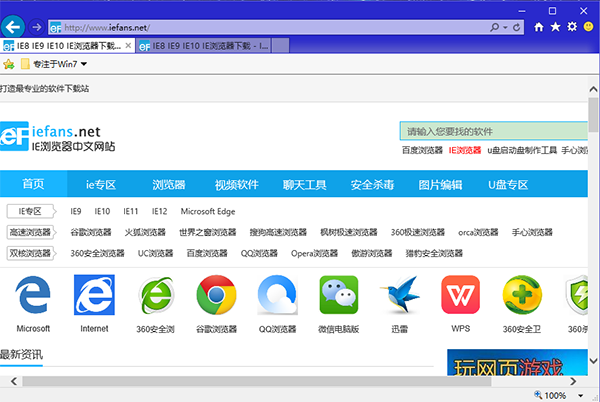This screenshot has height=402, width=600.
Task: Click the WPS office icon
Action: (x=461, y=297)
